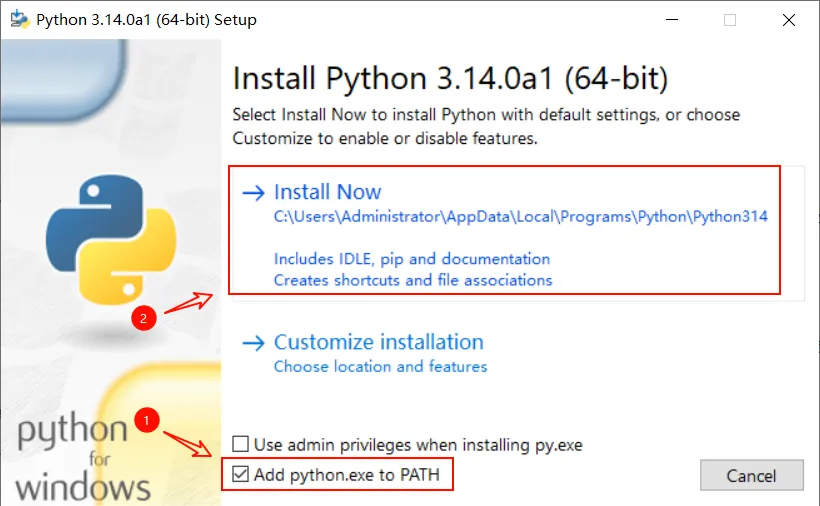Image resolution: width=820 pixels, height=506 pixels.
Task: Click the window title 'Python 3.14.0a1 (64-bit) Setup'
Action: pos(146,20)
